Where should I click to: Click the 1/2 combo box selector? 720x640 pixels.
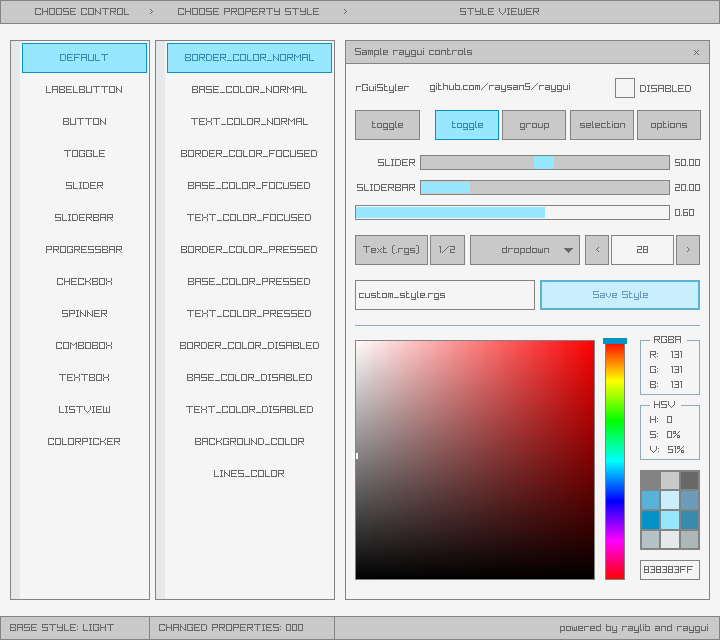click(447, 250)
